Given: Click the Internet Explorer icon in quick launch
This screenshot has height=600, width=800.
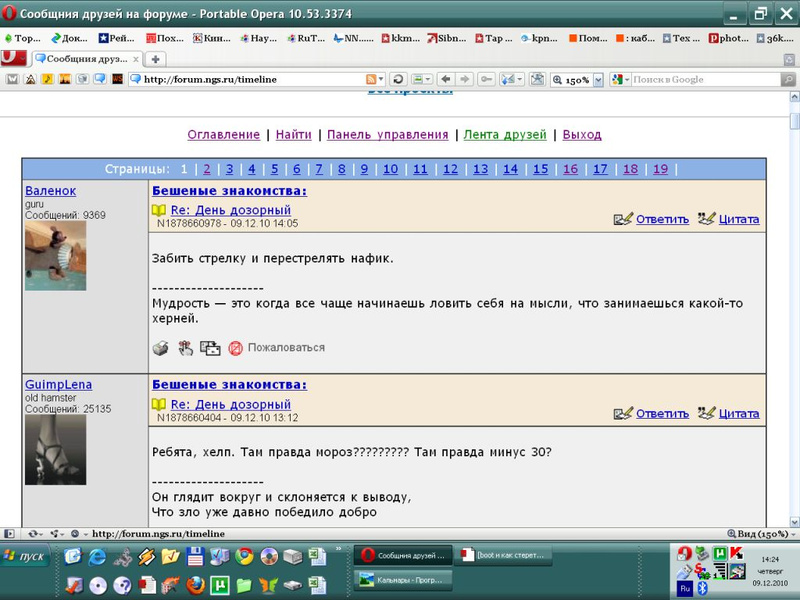Looking at the screenshot, I should 97,556.
